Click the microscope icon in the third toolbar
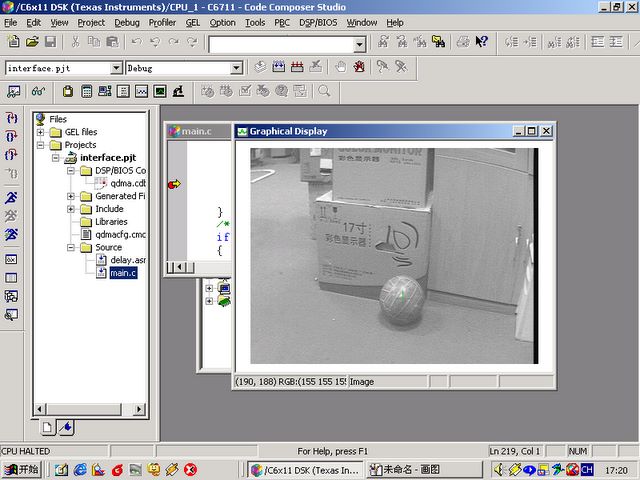This screenshot has height=480, width=640. 178,91
